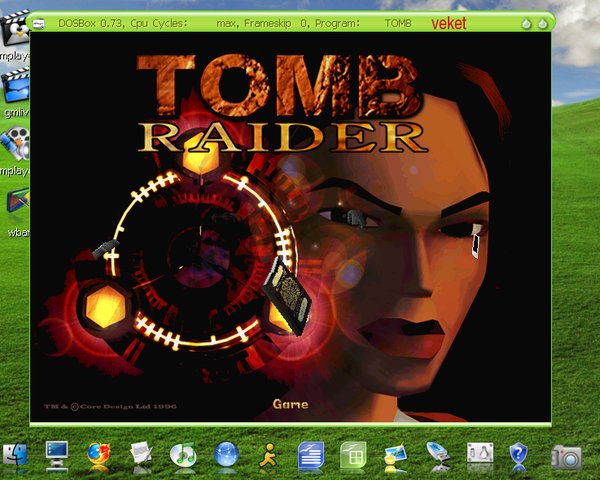
Task: Click the left droplet button in DOSBox title bar
Action: pos(527,24)
